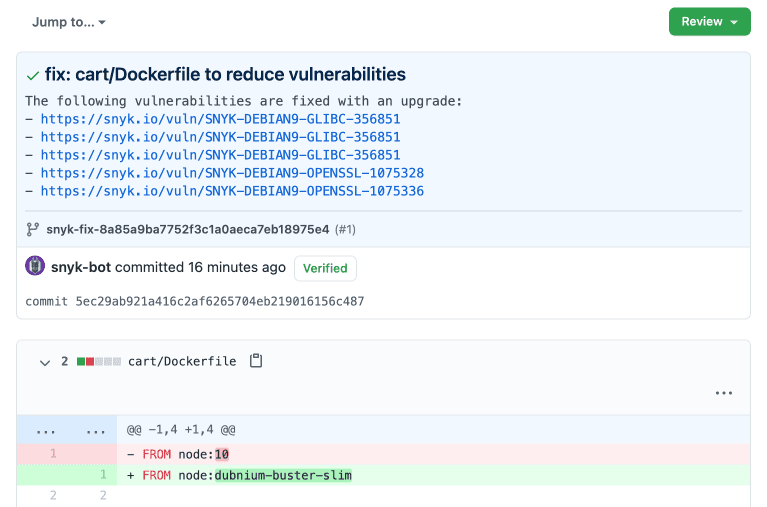Open the Jump to... dropdown
767x507 pixels.
tap(68, 22)
